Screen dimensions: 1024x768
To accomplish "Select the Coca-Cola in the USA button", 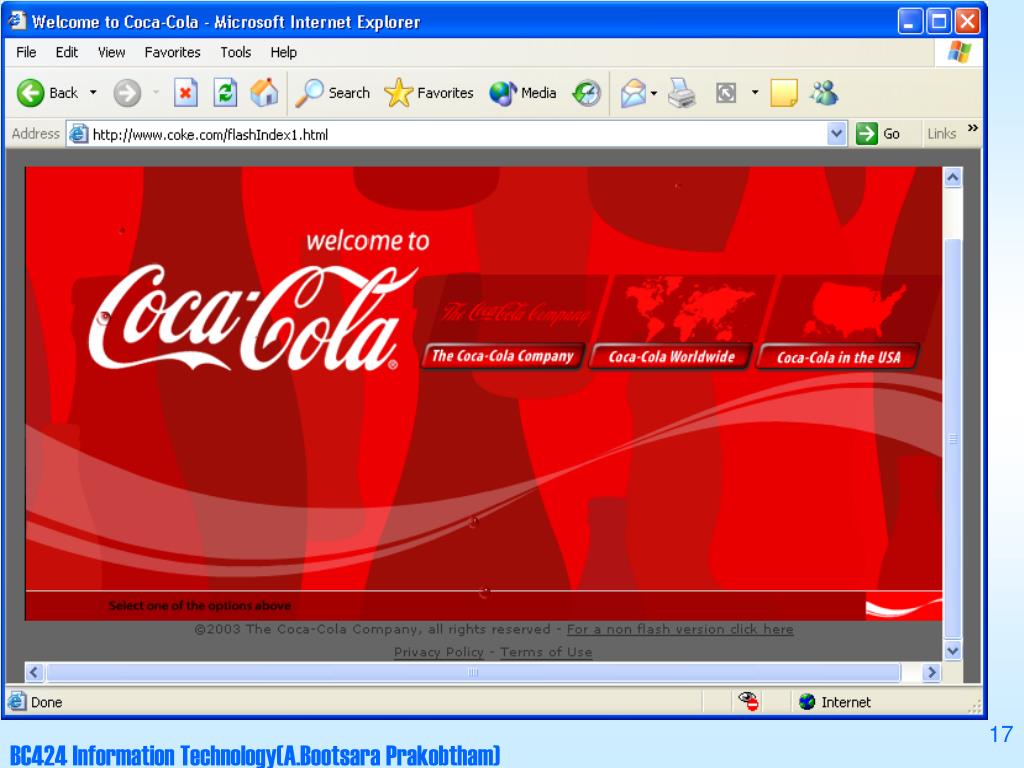I will click(839, 357).
